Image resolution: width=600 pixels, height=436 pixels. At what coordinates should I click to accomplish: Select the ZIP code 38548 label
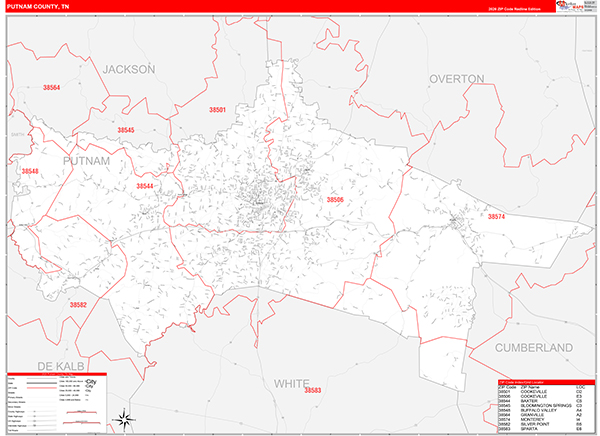click(30, 171)
